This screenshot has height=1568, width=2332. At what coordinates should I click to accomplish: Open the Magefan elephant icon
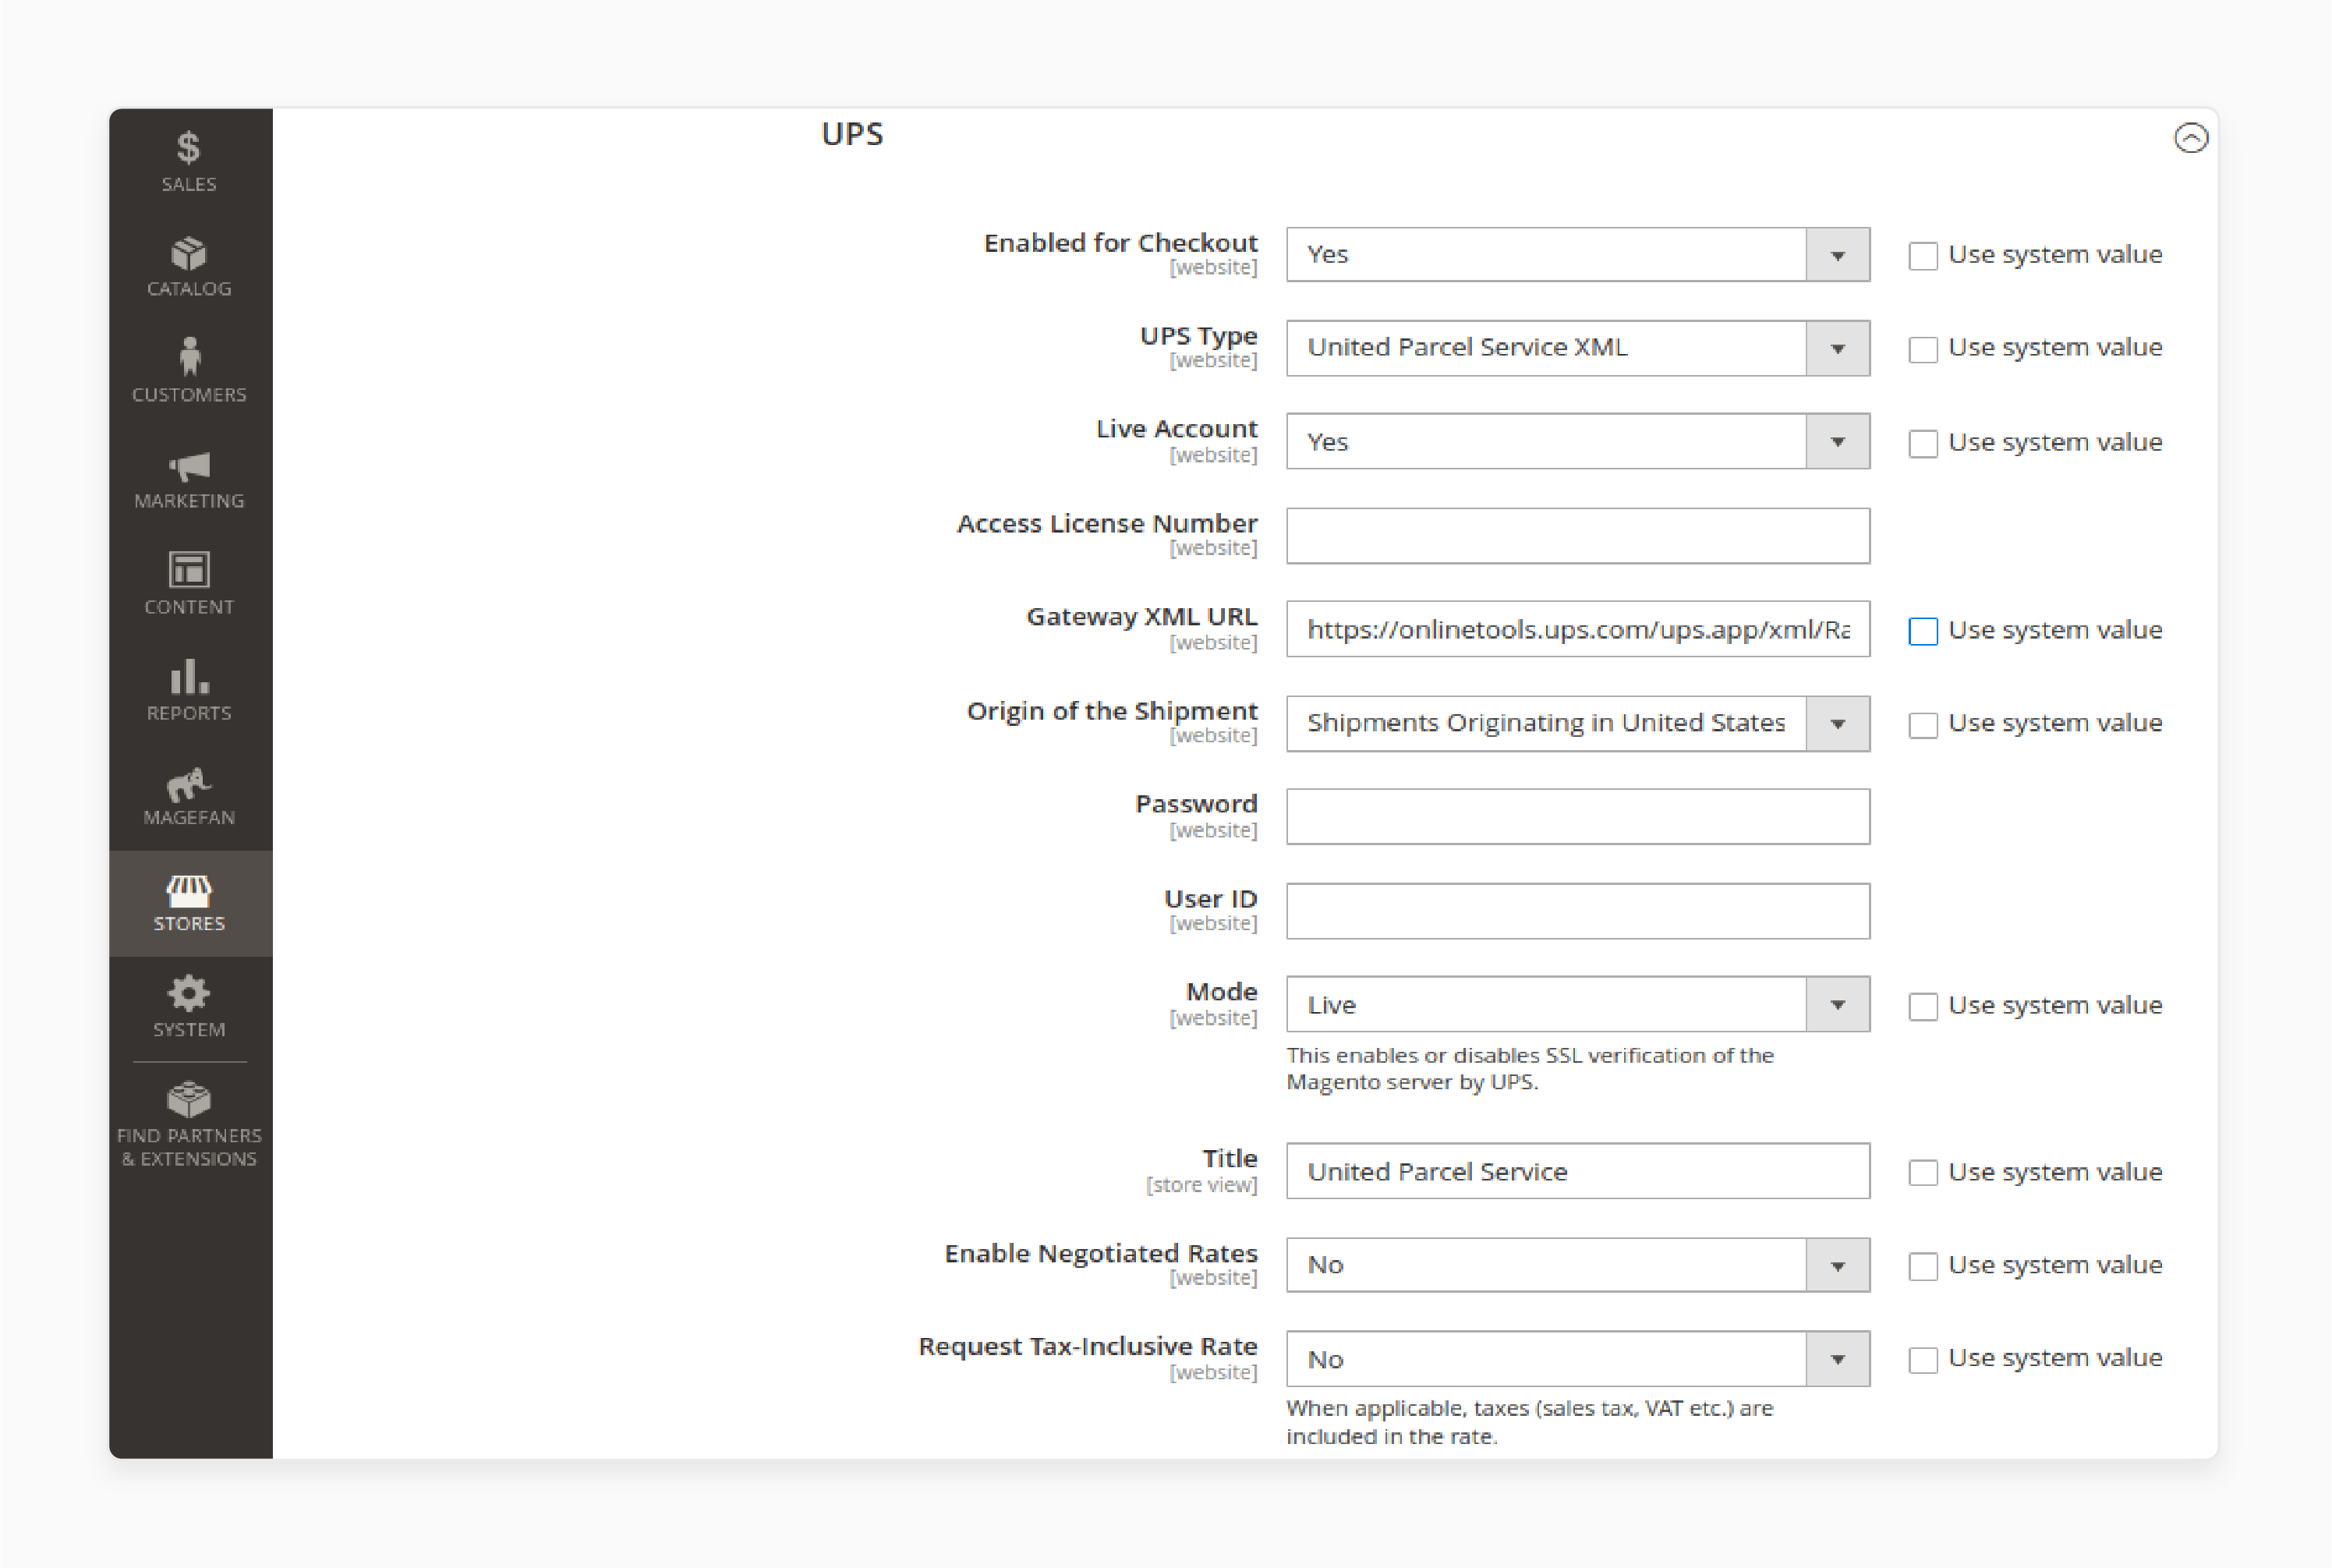[x=188, y=785]
